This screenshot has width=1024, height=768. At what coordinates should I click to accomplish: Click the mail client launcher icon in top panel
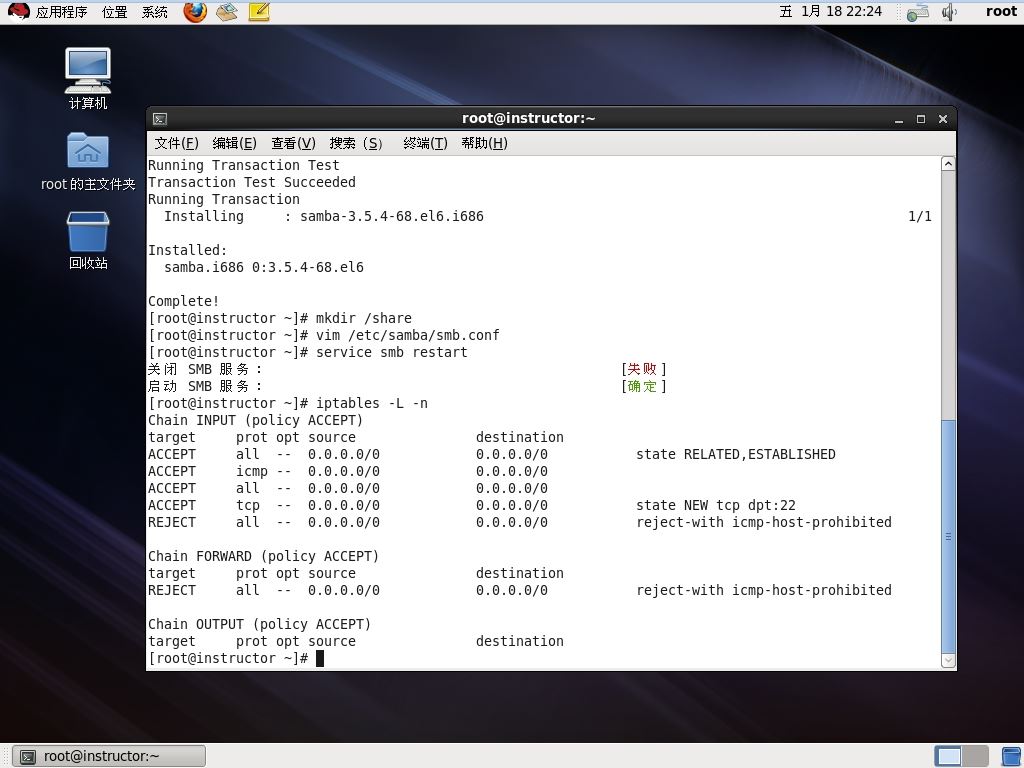click(x=227, y=12)
